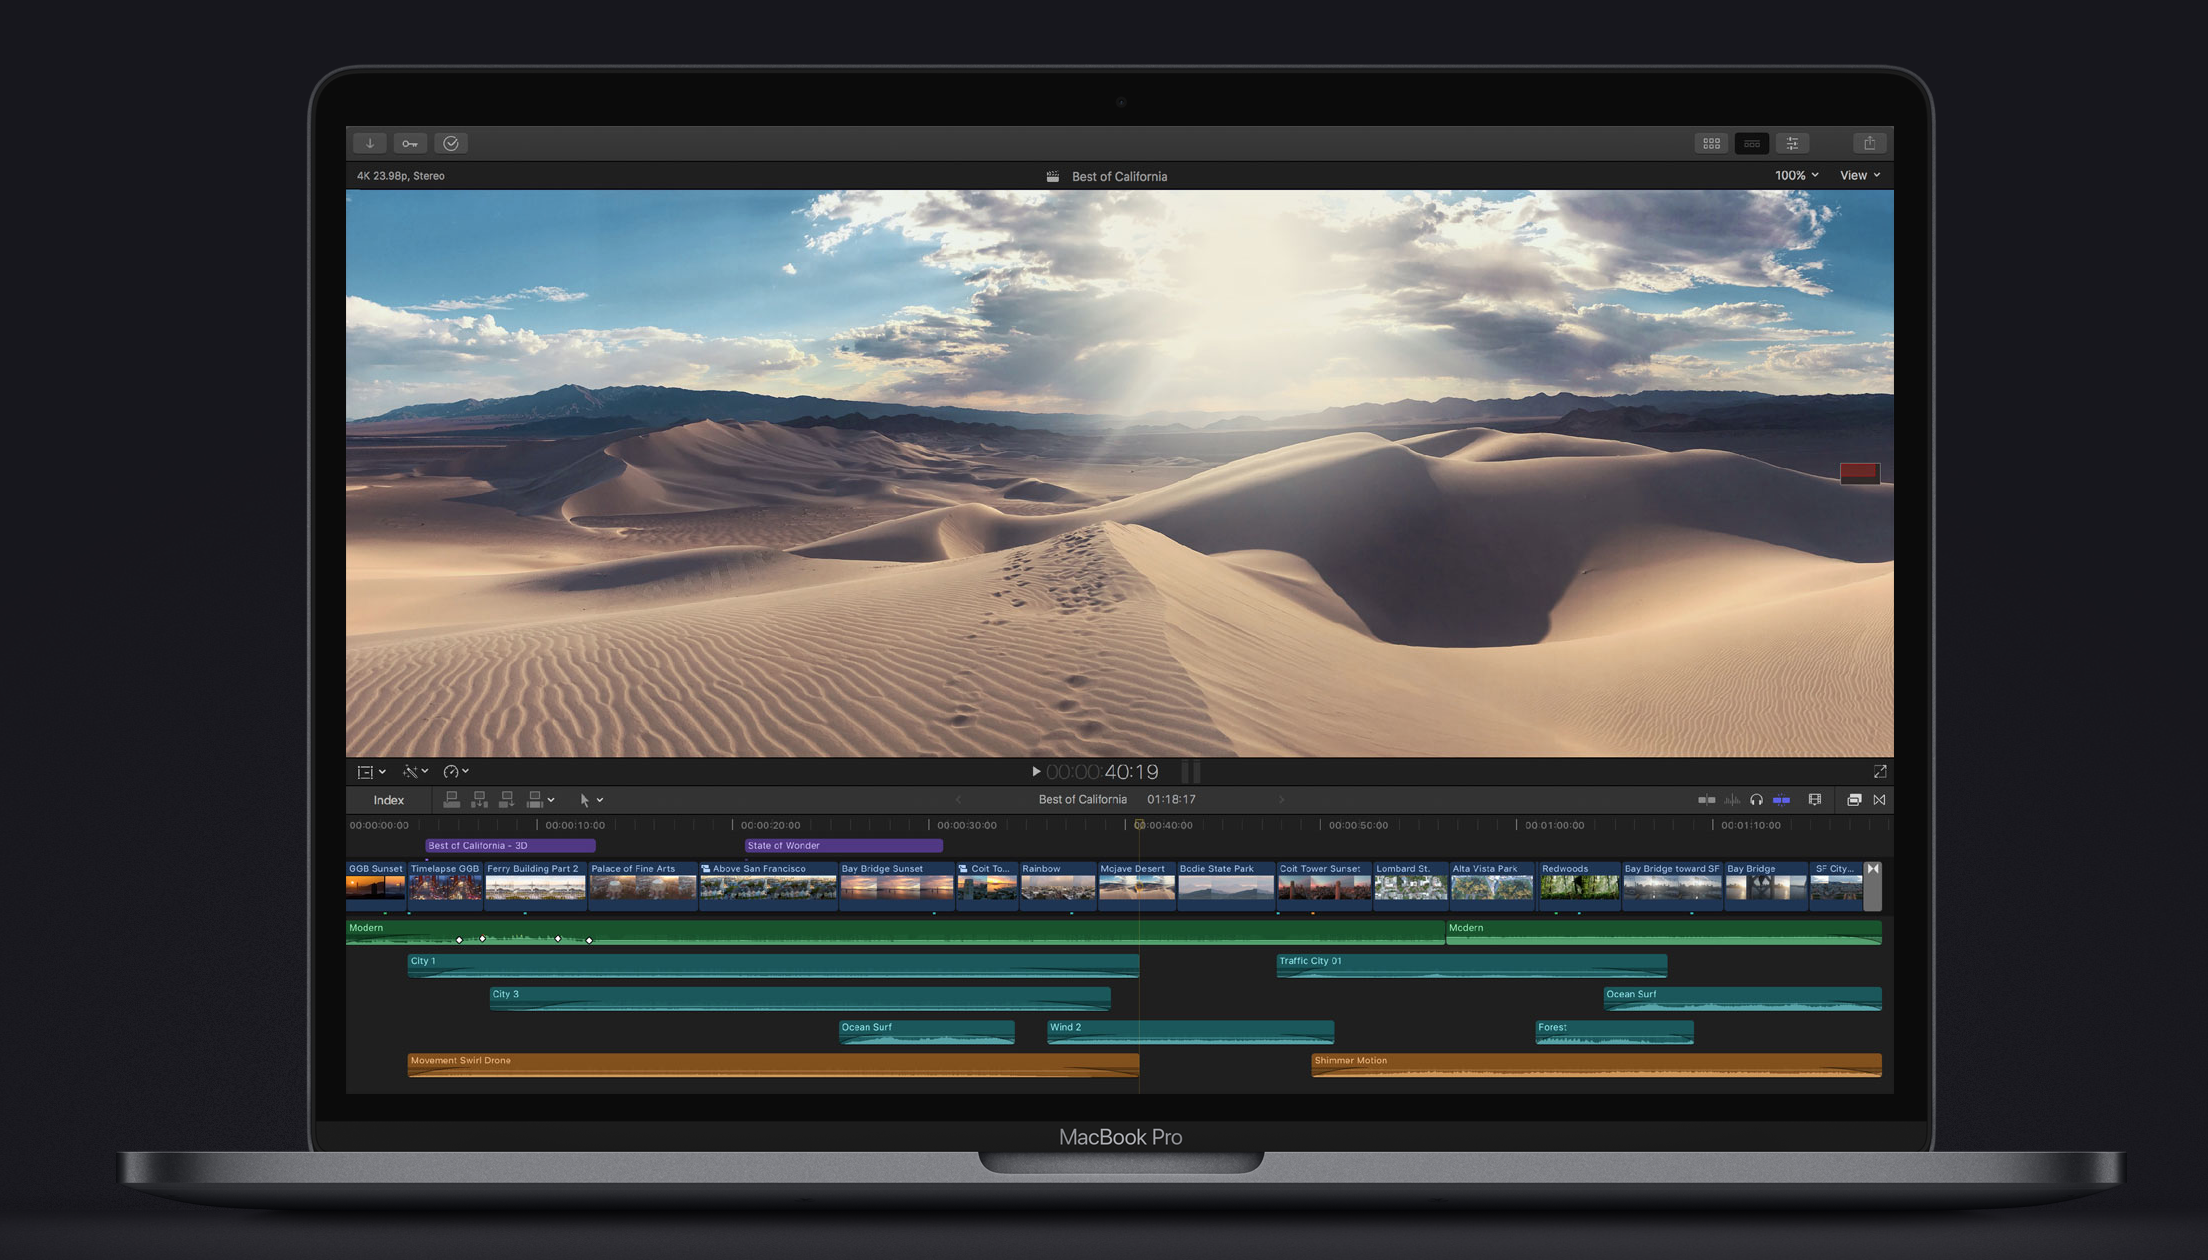Select the State of Wonder title clip

842,846
